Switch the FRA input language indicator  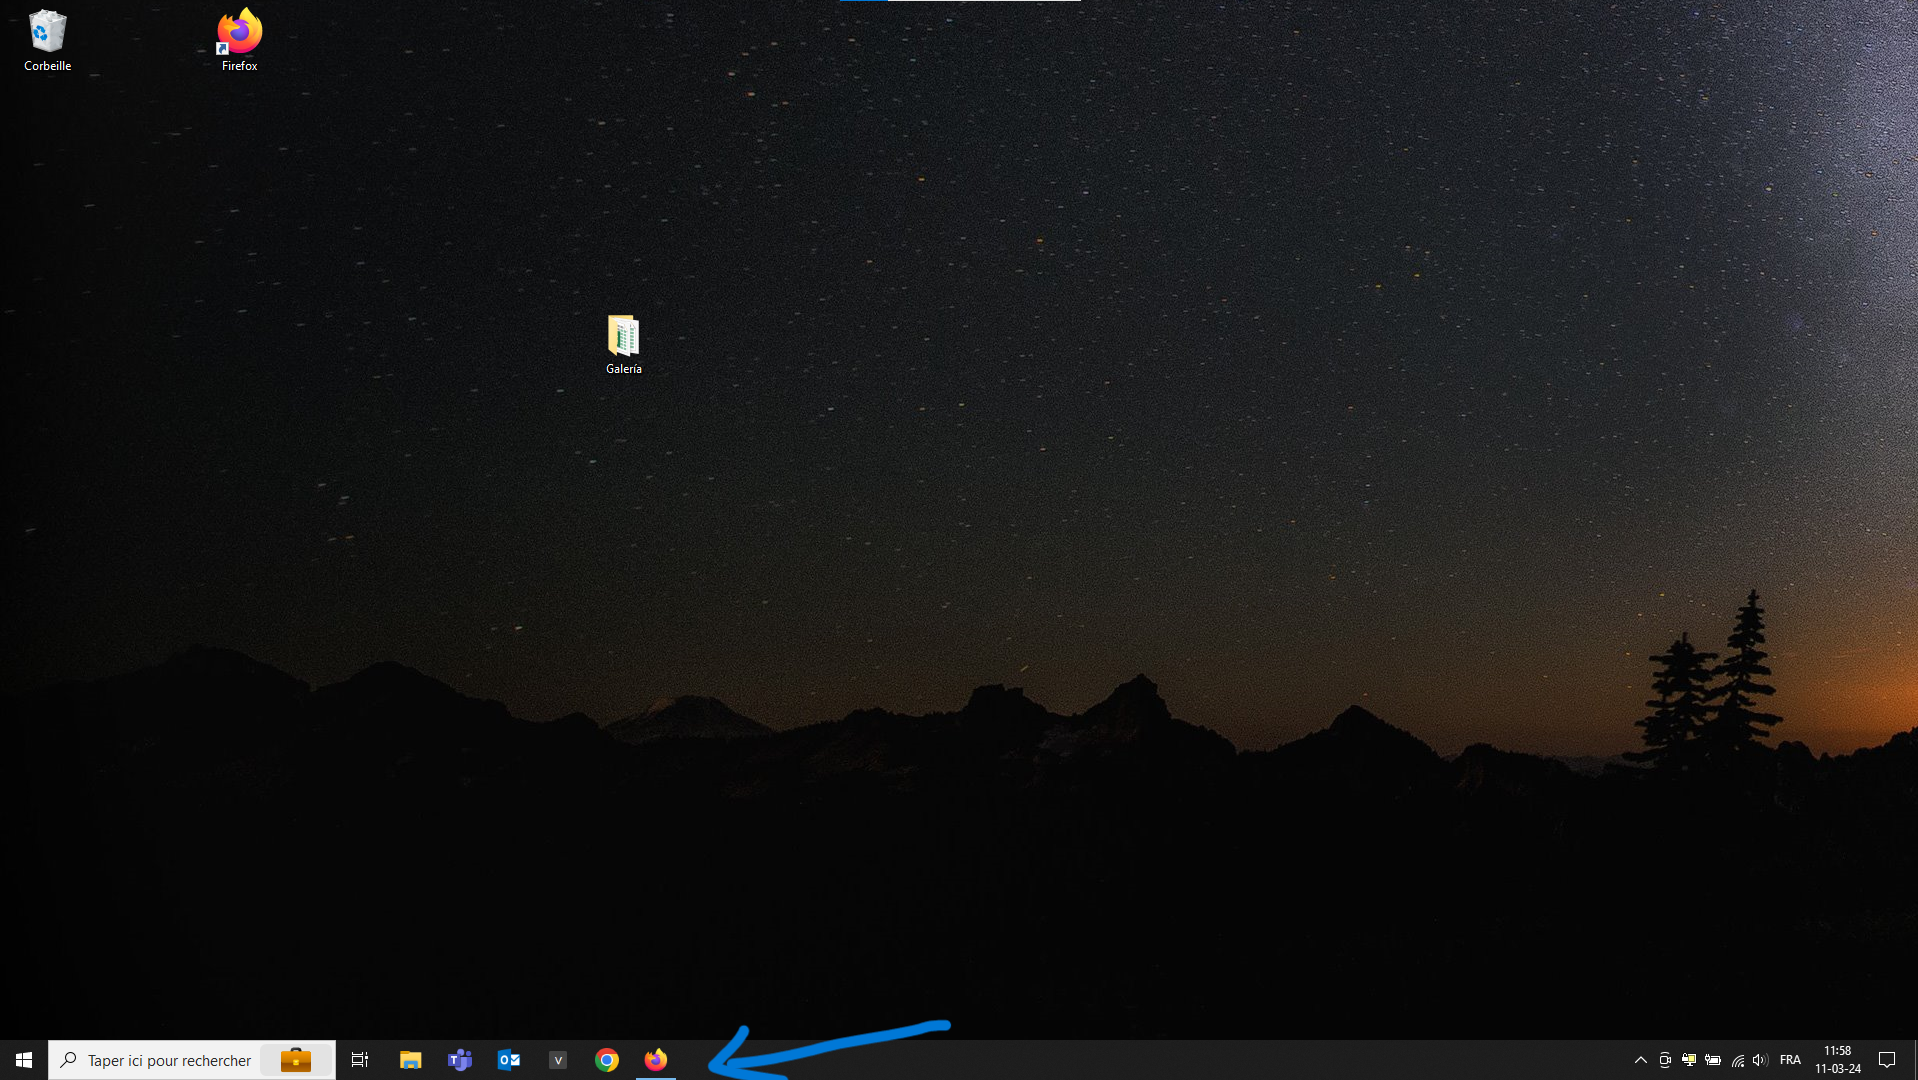[1790, 1060]
